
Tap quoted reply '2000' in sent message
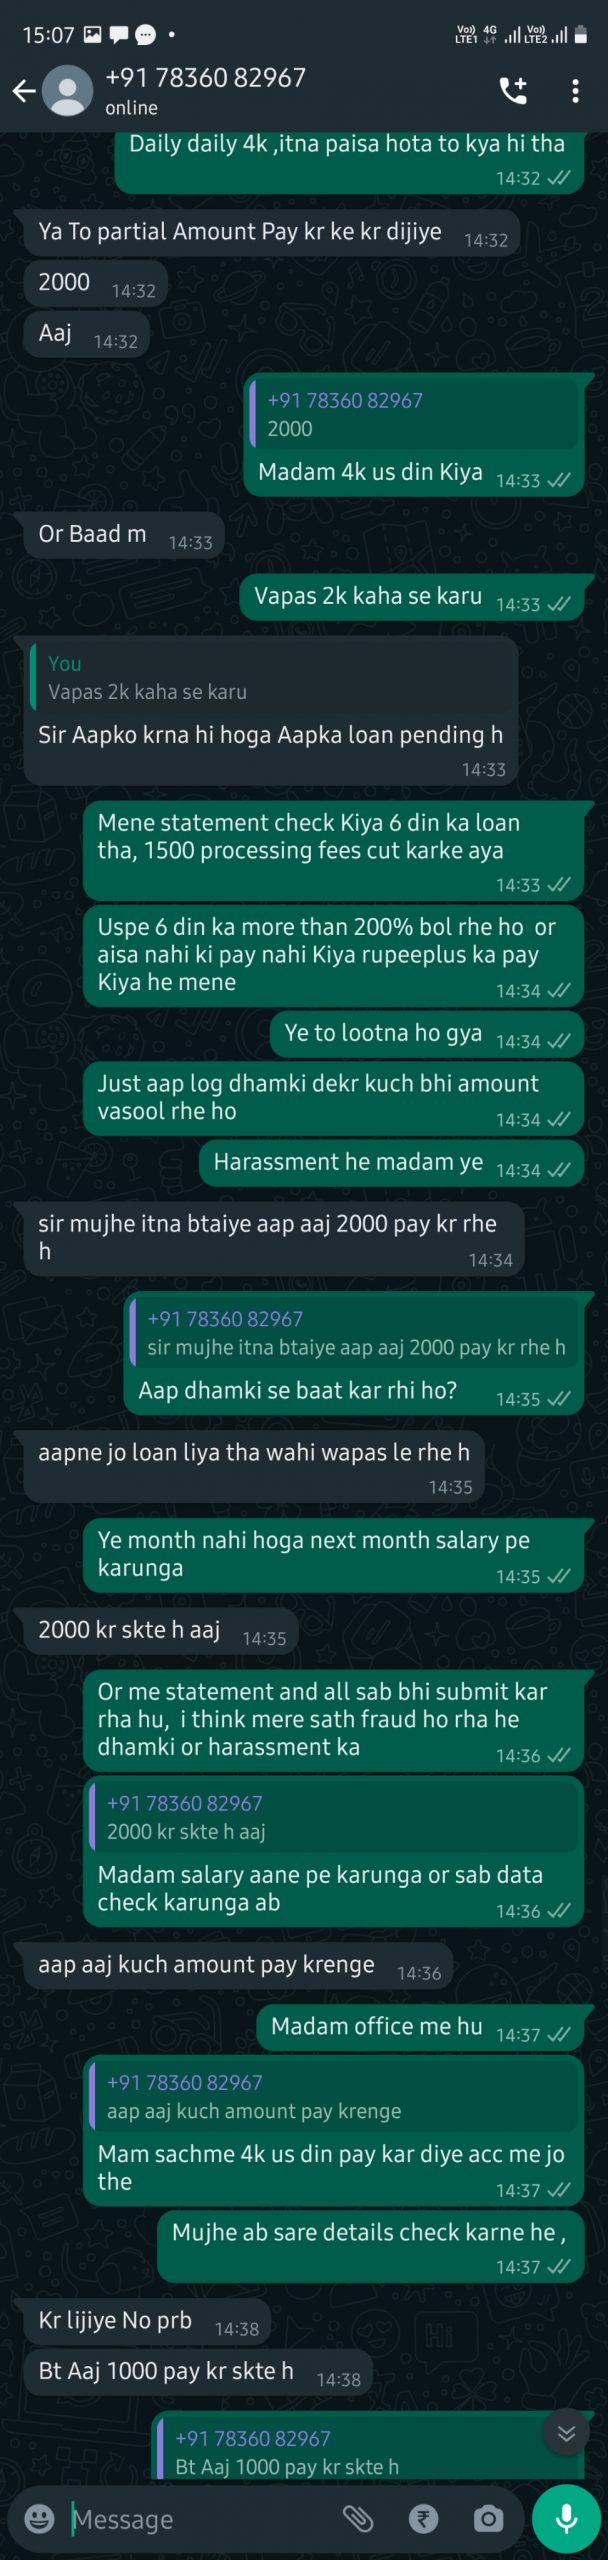point(413,414)
